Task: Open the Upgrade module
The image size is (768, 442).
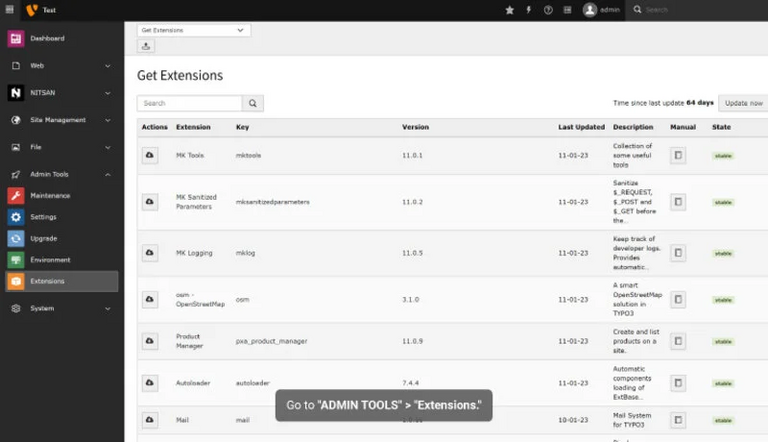Action: coord(61,238)
